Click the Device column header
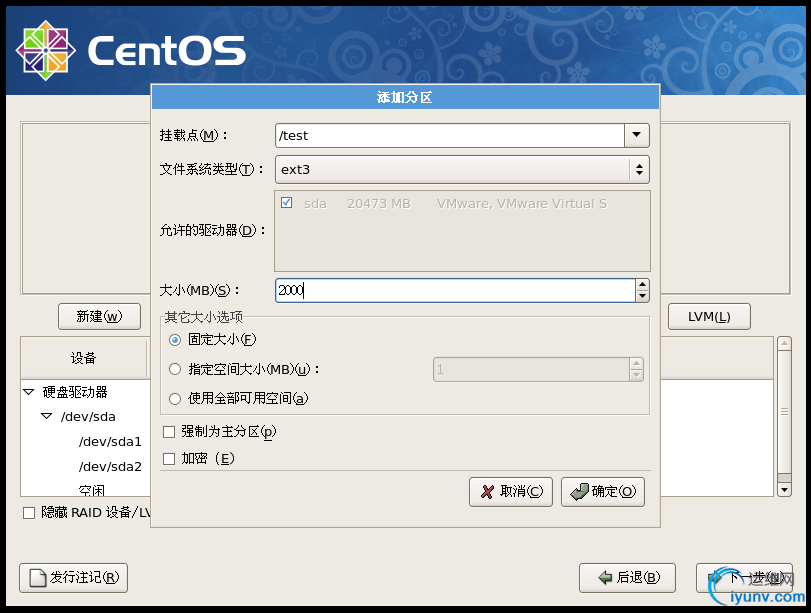Image resolution: width=811 pixels, height=613 pixels. 84,358
